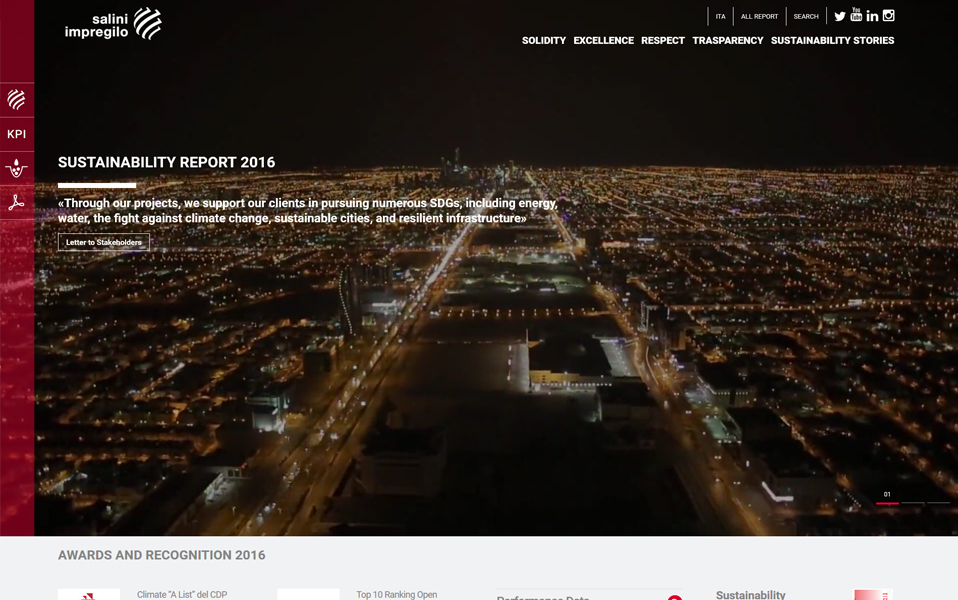Navigate to Trasparency section
Image resolution: width=958 pixels, height=600 pixels.
click(727, 41)
